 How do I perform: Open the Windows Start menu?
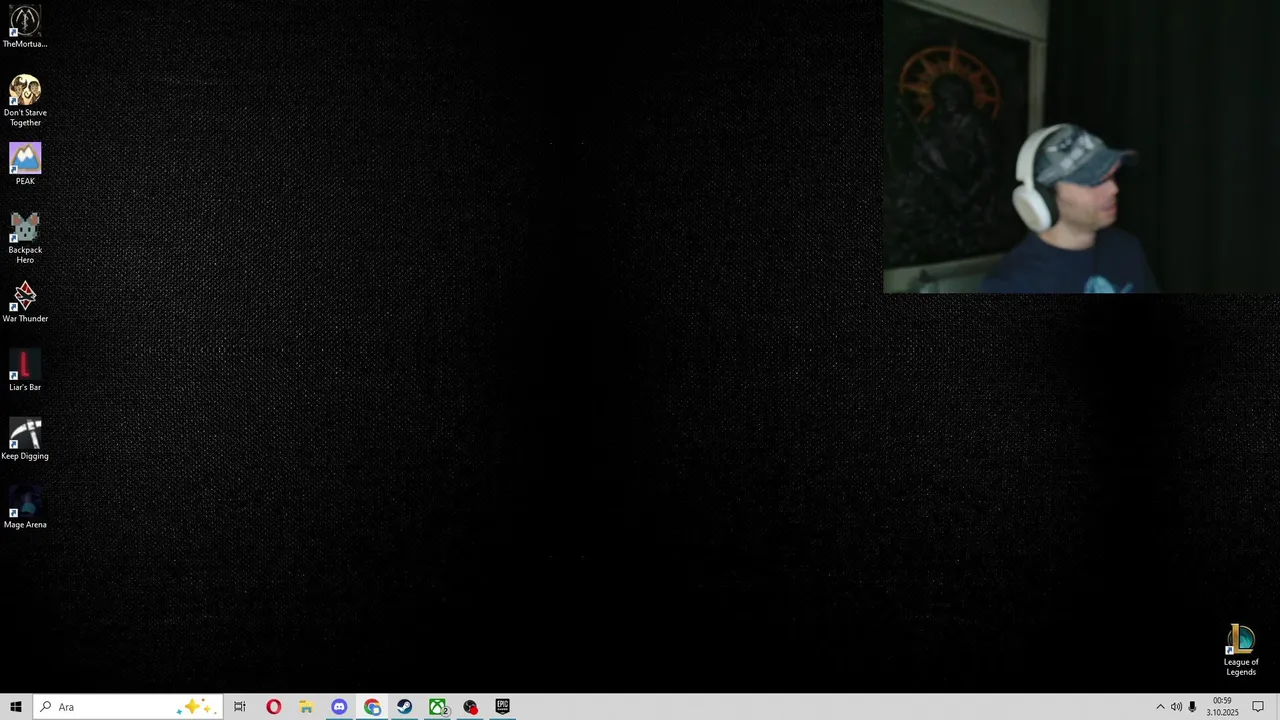[16, 707]
